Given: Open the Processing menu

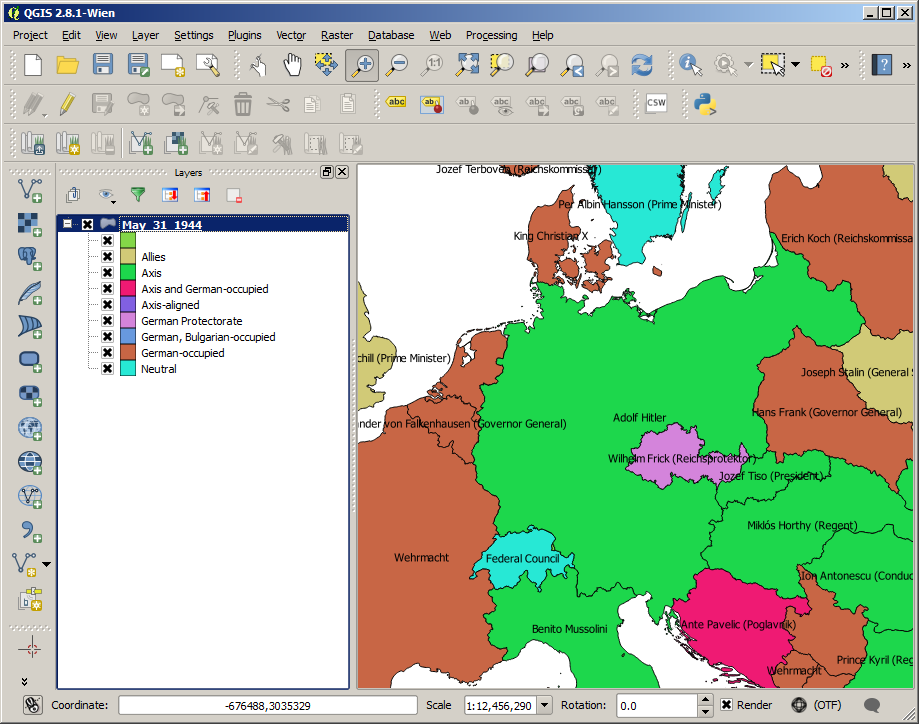Looking at the screenshot, I should [491, 35].
